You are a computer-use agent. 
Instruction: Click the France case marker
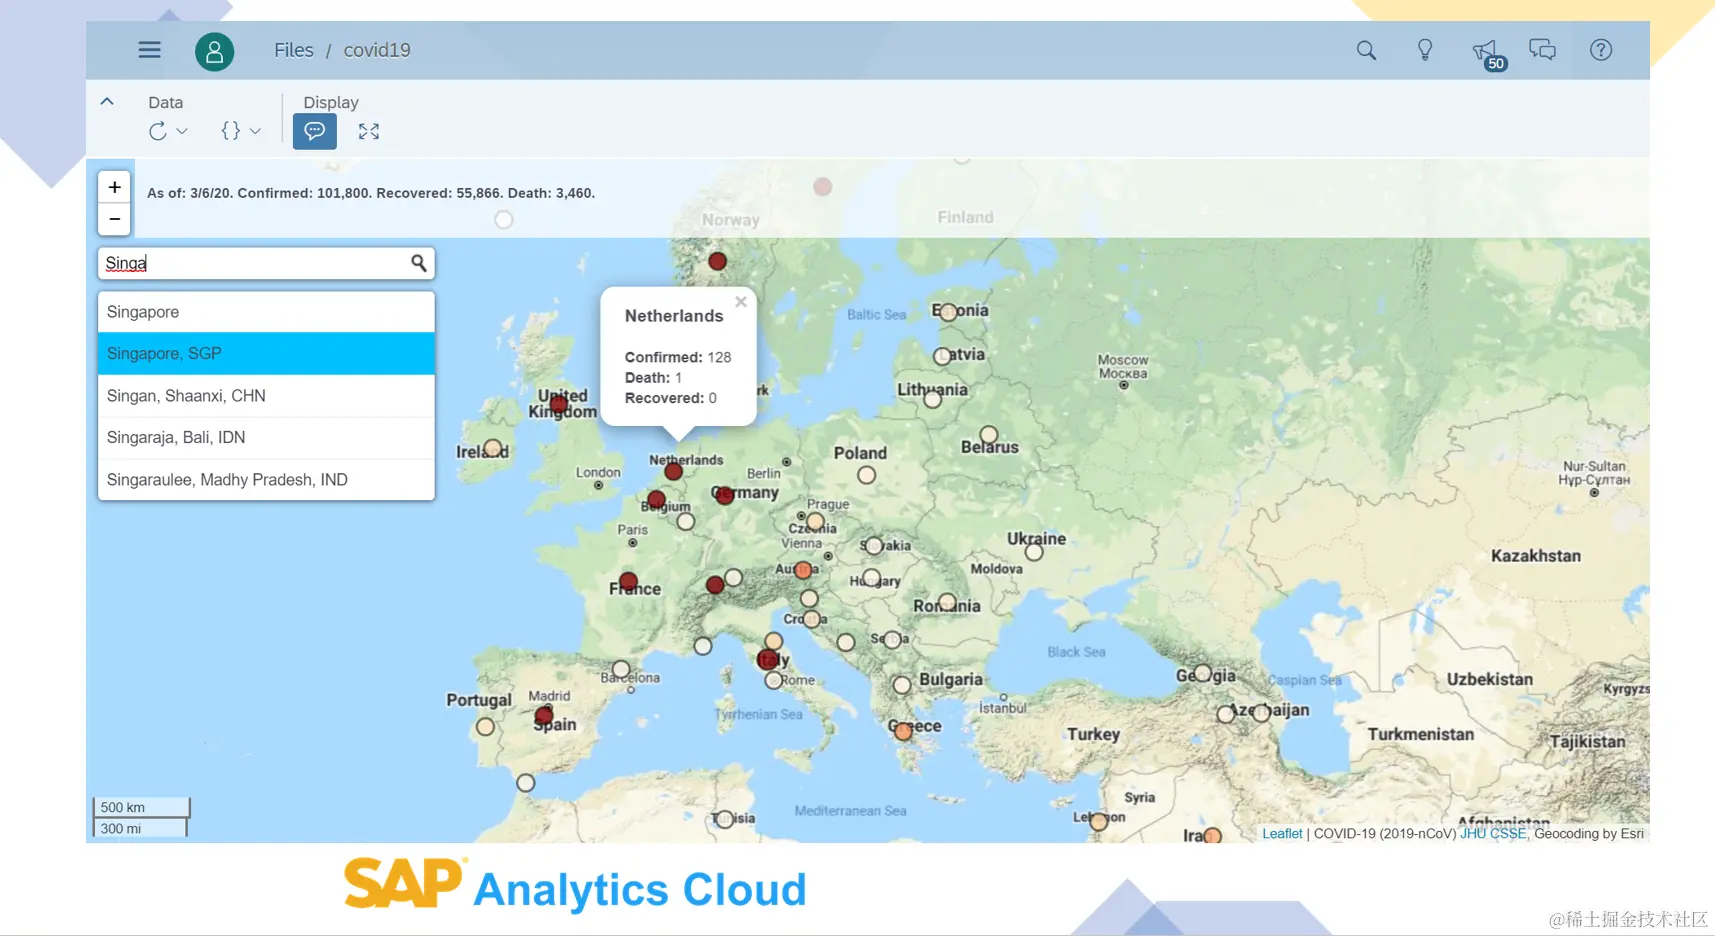[628, 581]
